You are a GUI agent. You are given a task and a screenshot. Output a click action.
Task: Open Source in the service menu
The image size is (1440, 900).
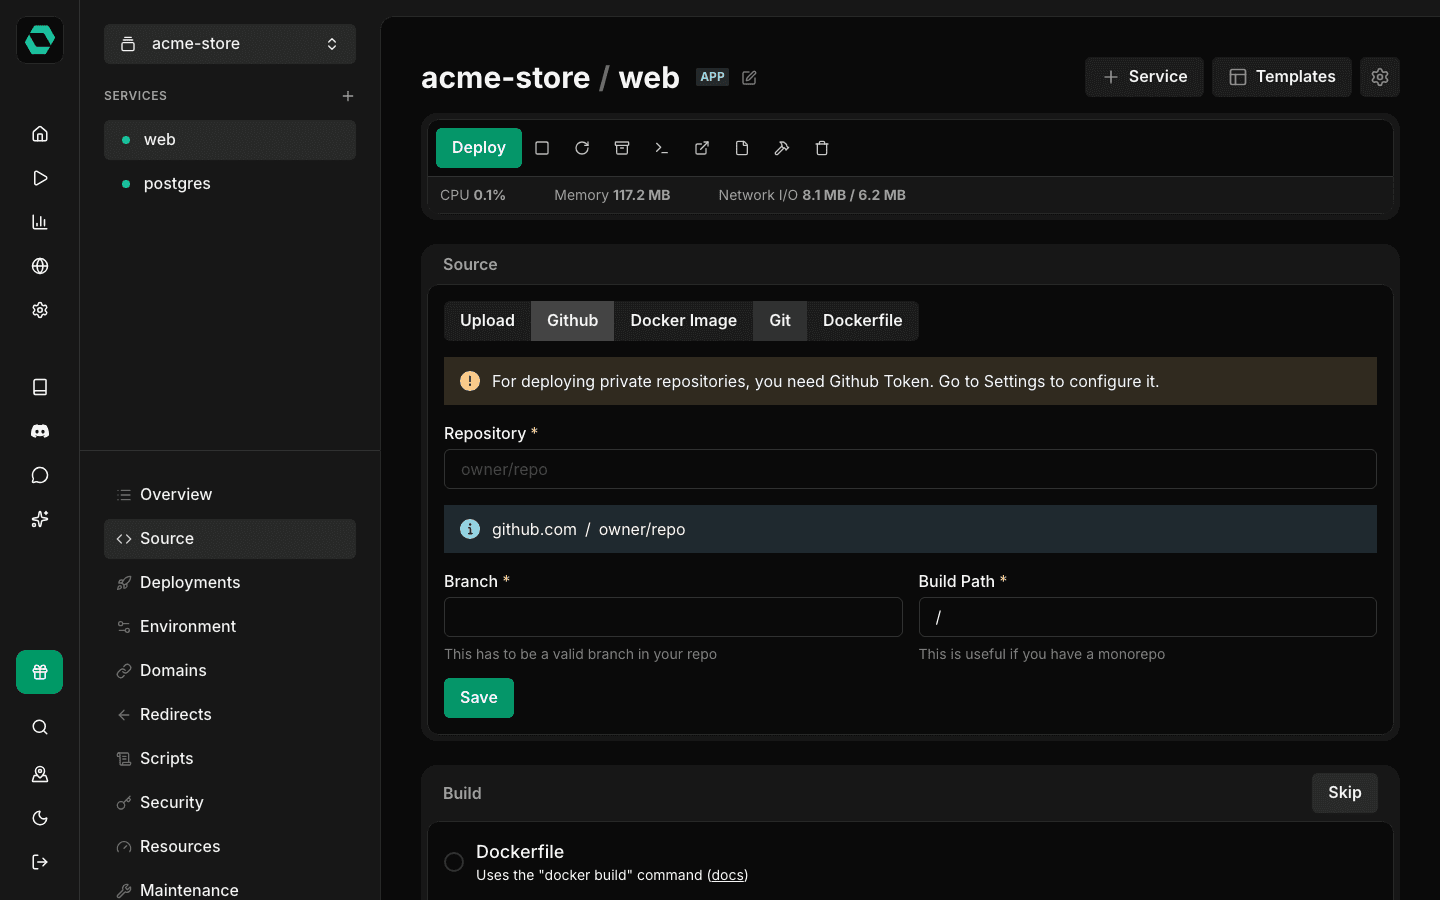230,539
